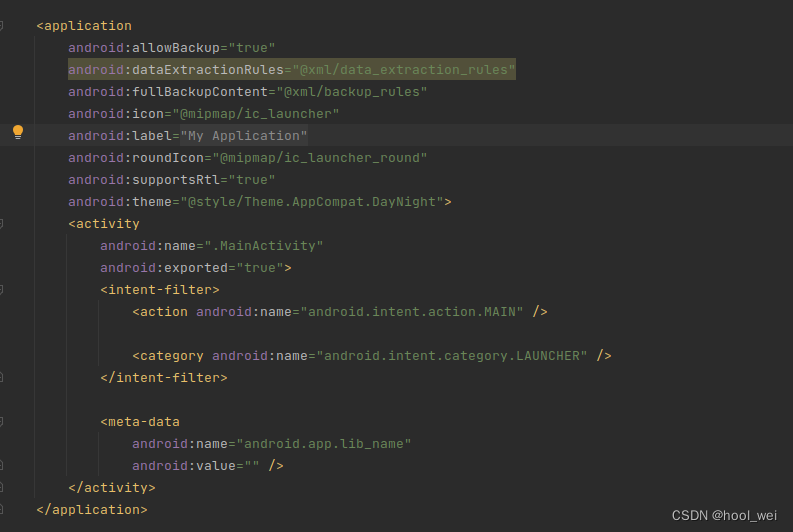
Task: Collapse the intent-filter opening tag fold marker
Action: pos(2,290)
